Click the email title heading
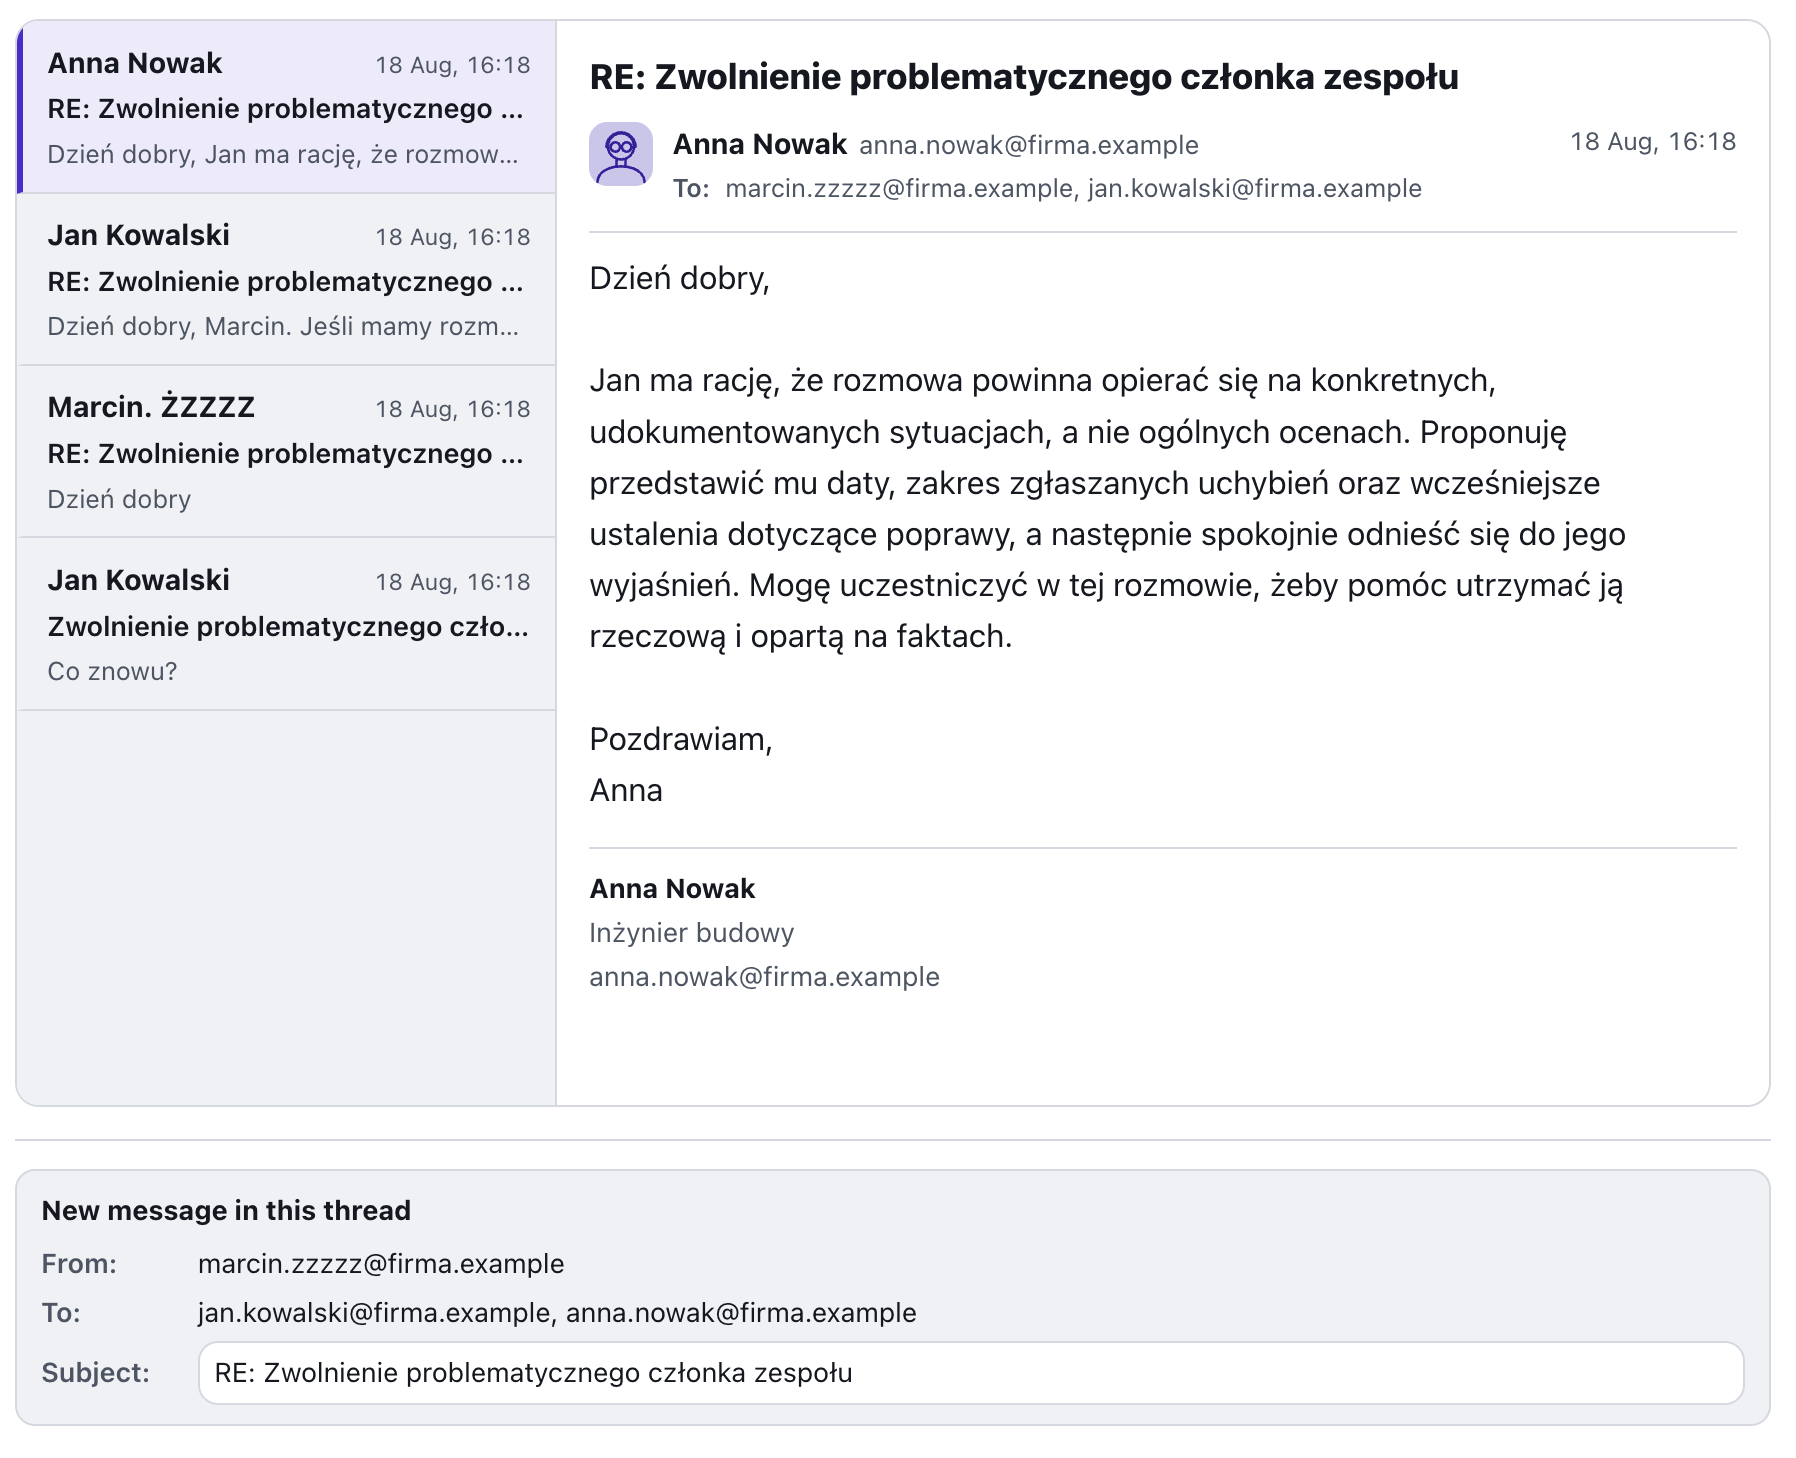Screen dimensions: 1796x1458 (1023, 77)
